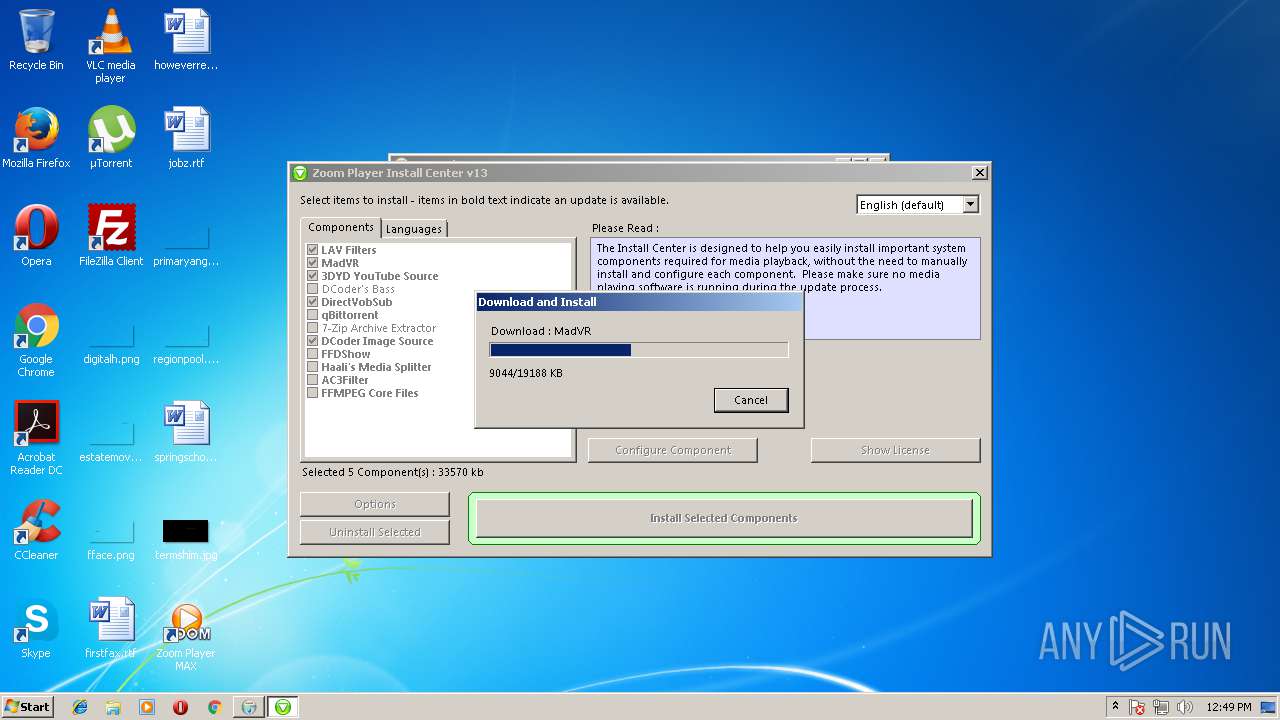This screenshot has width=1280, height=720.
Task: Launch Skype desktop shortcut
Action: pyautogui.click(x=36, y=628)
